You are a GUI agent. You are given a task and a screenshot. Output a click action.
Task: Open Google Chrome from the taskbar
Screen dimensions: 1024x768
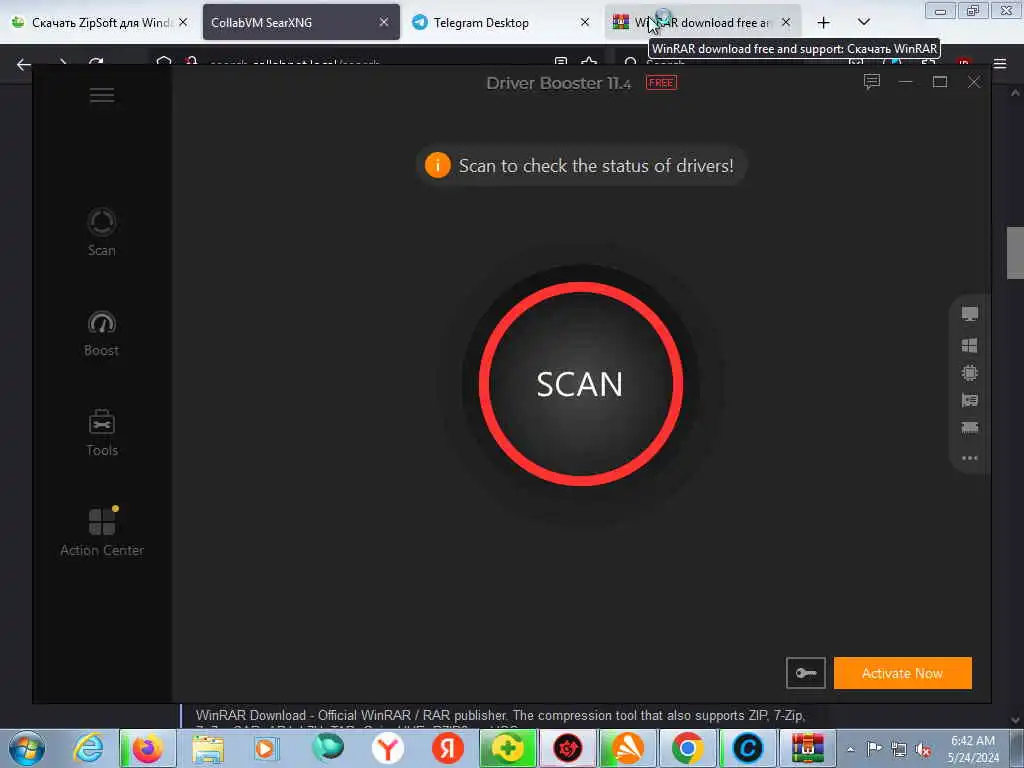click(687, 748)
